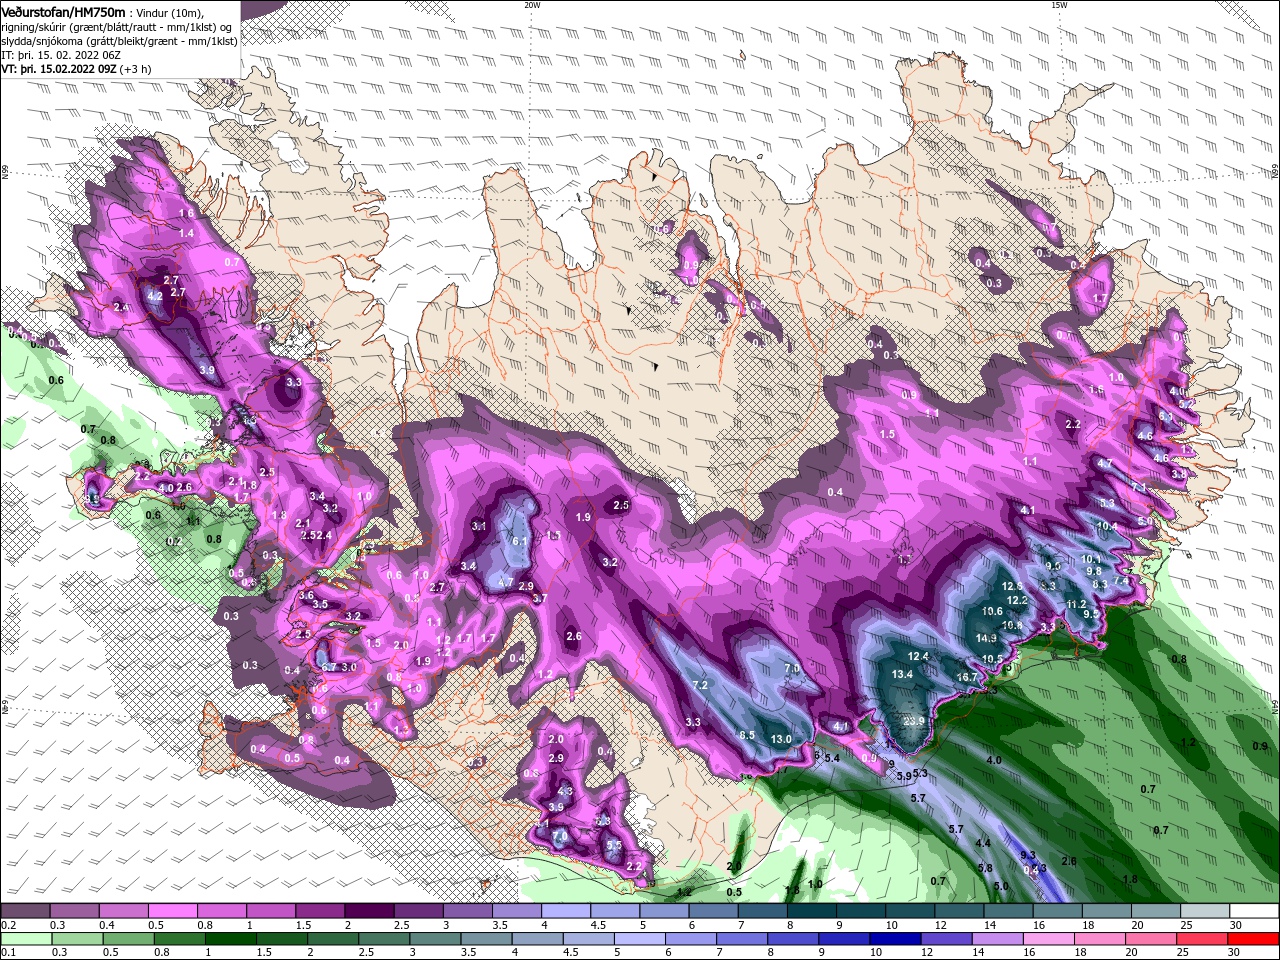Screen dimensions: 1280x960
Task: Click the '10.4' value in the east
Action: click(x=1107, y=526)
